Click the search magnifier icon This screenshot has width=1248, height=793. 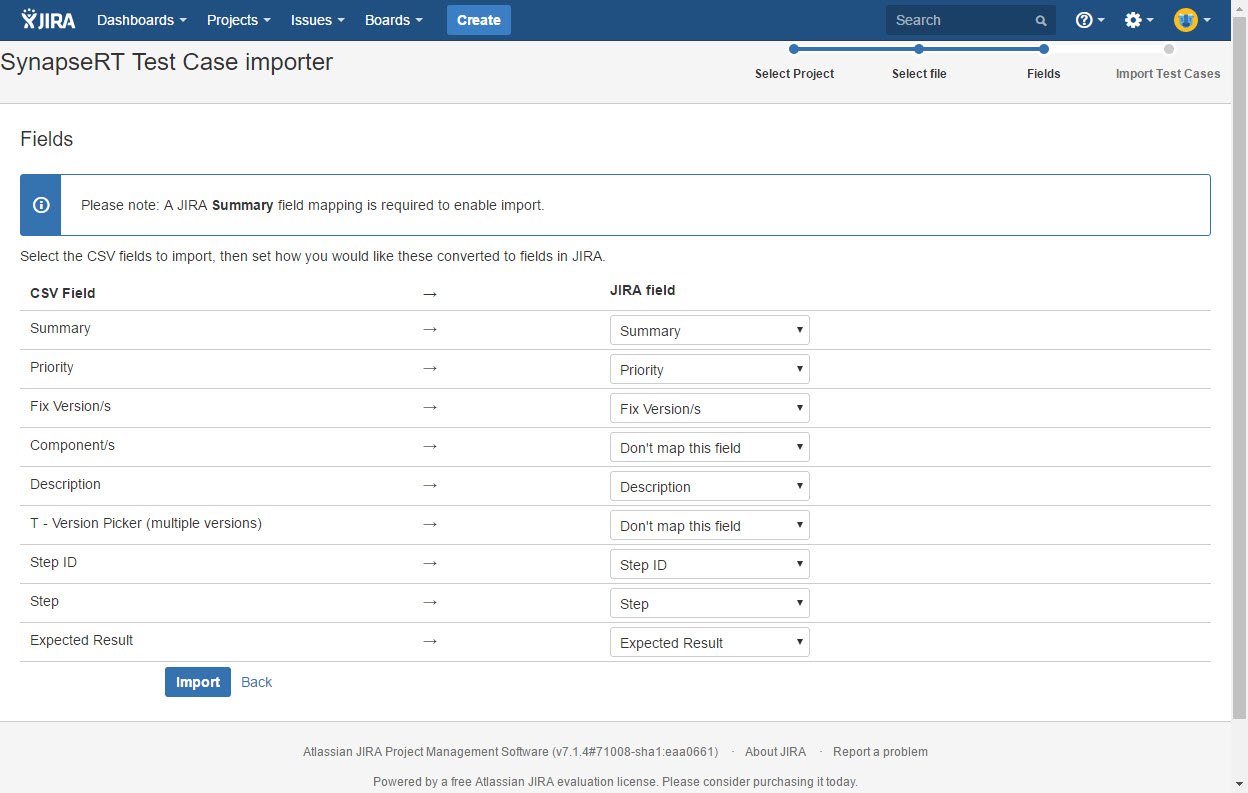pos(1041,20)
